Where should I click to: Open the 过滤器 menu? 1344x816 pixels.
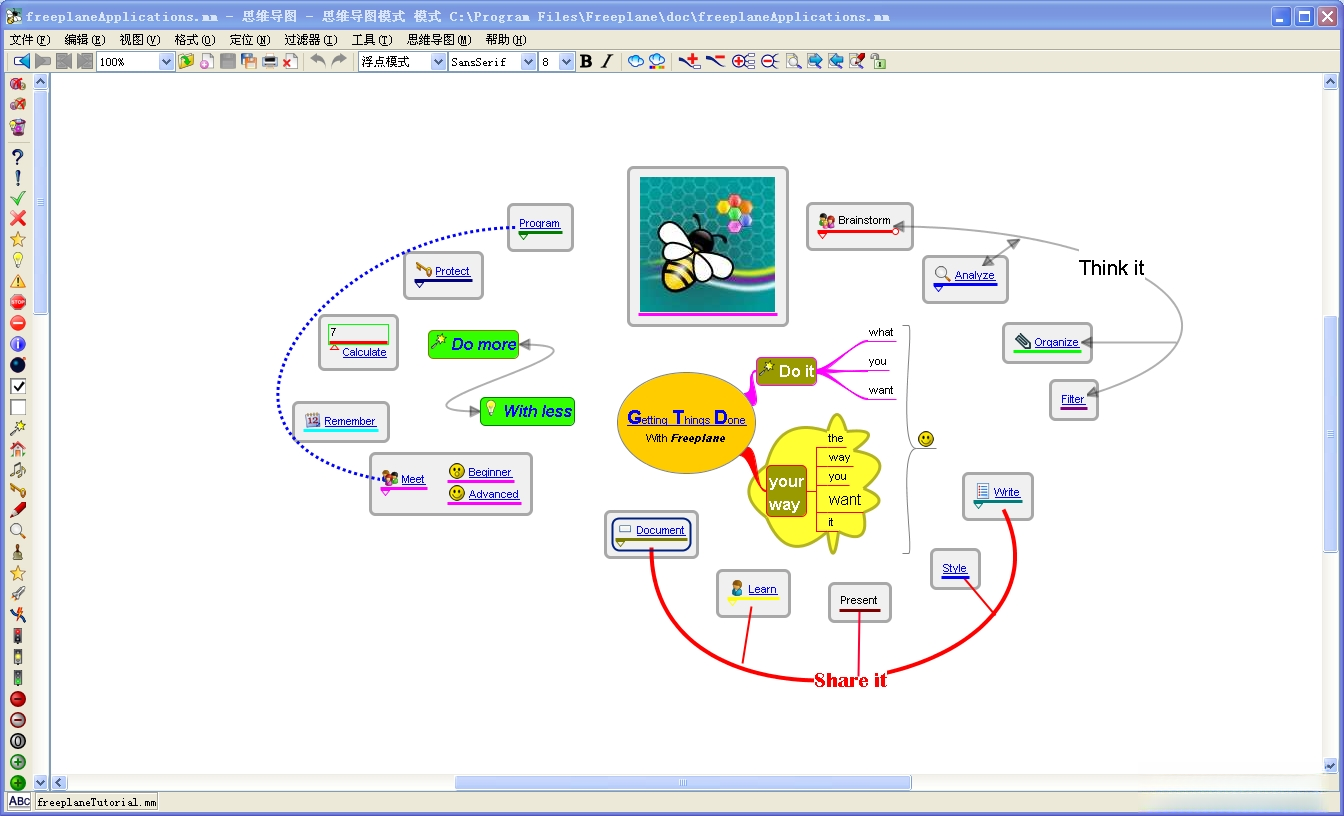pos(310,40)
